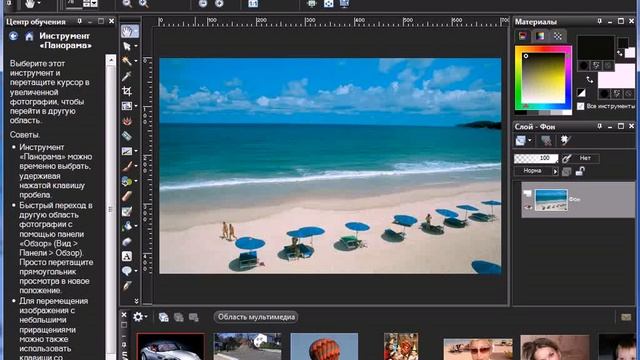The height and width of the screenshot is (360, 640).
Task: Select the Picture Tube tool icon
Action: coord(127,211)
